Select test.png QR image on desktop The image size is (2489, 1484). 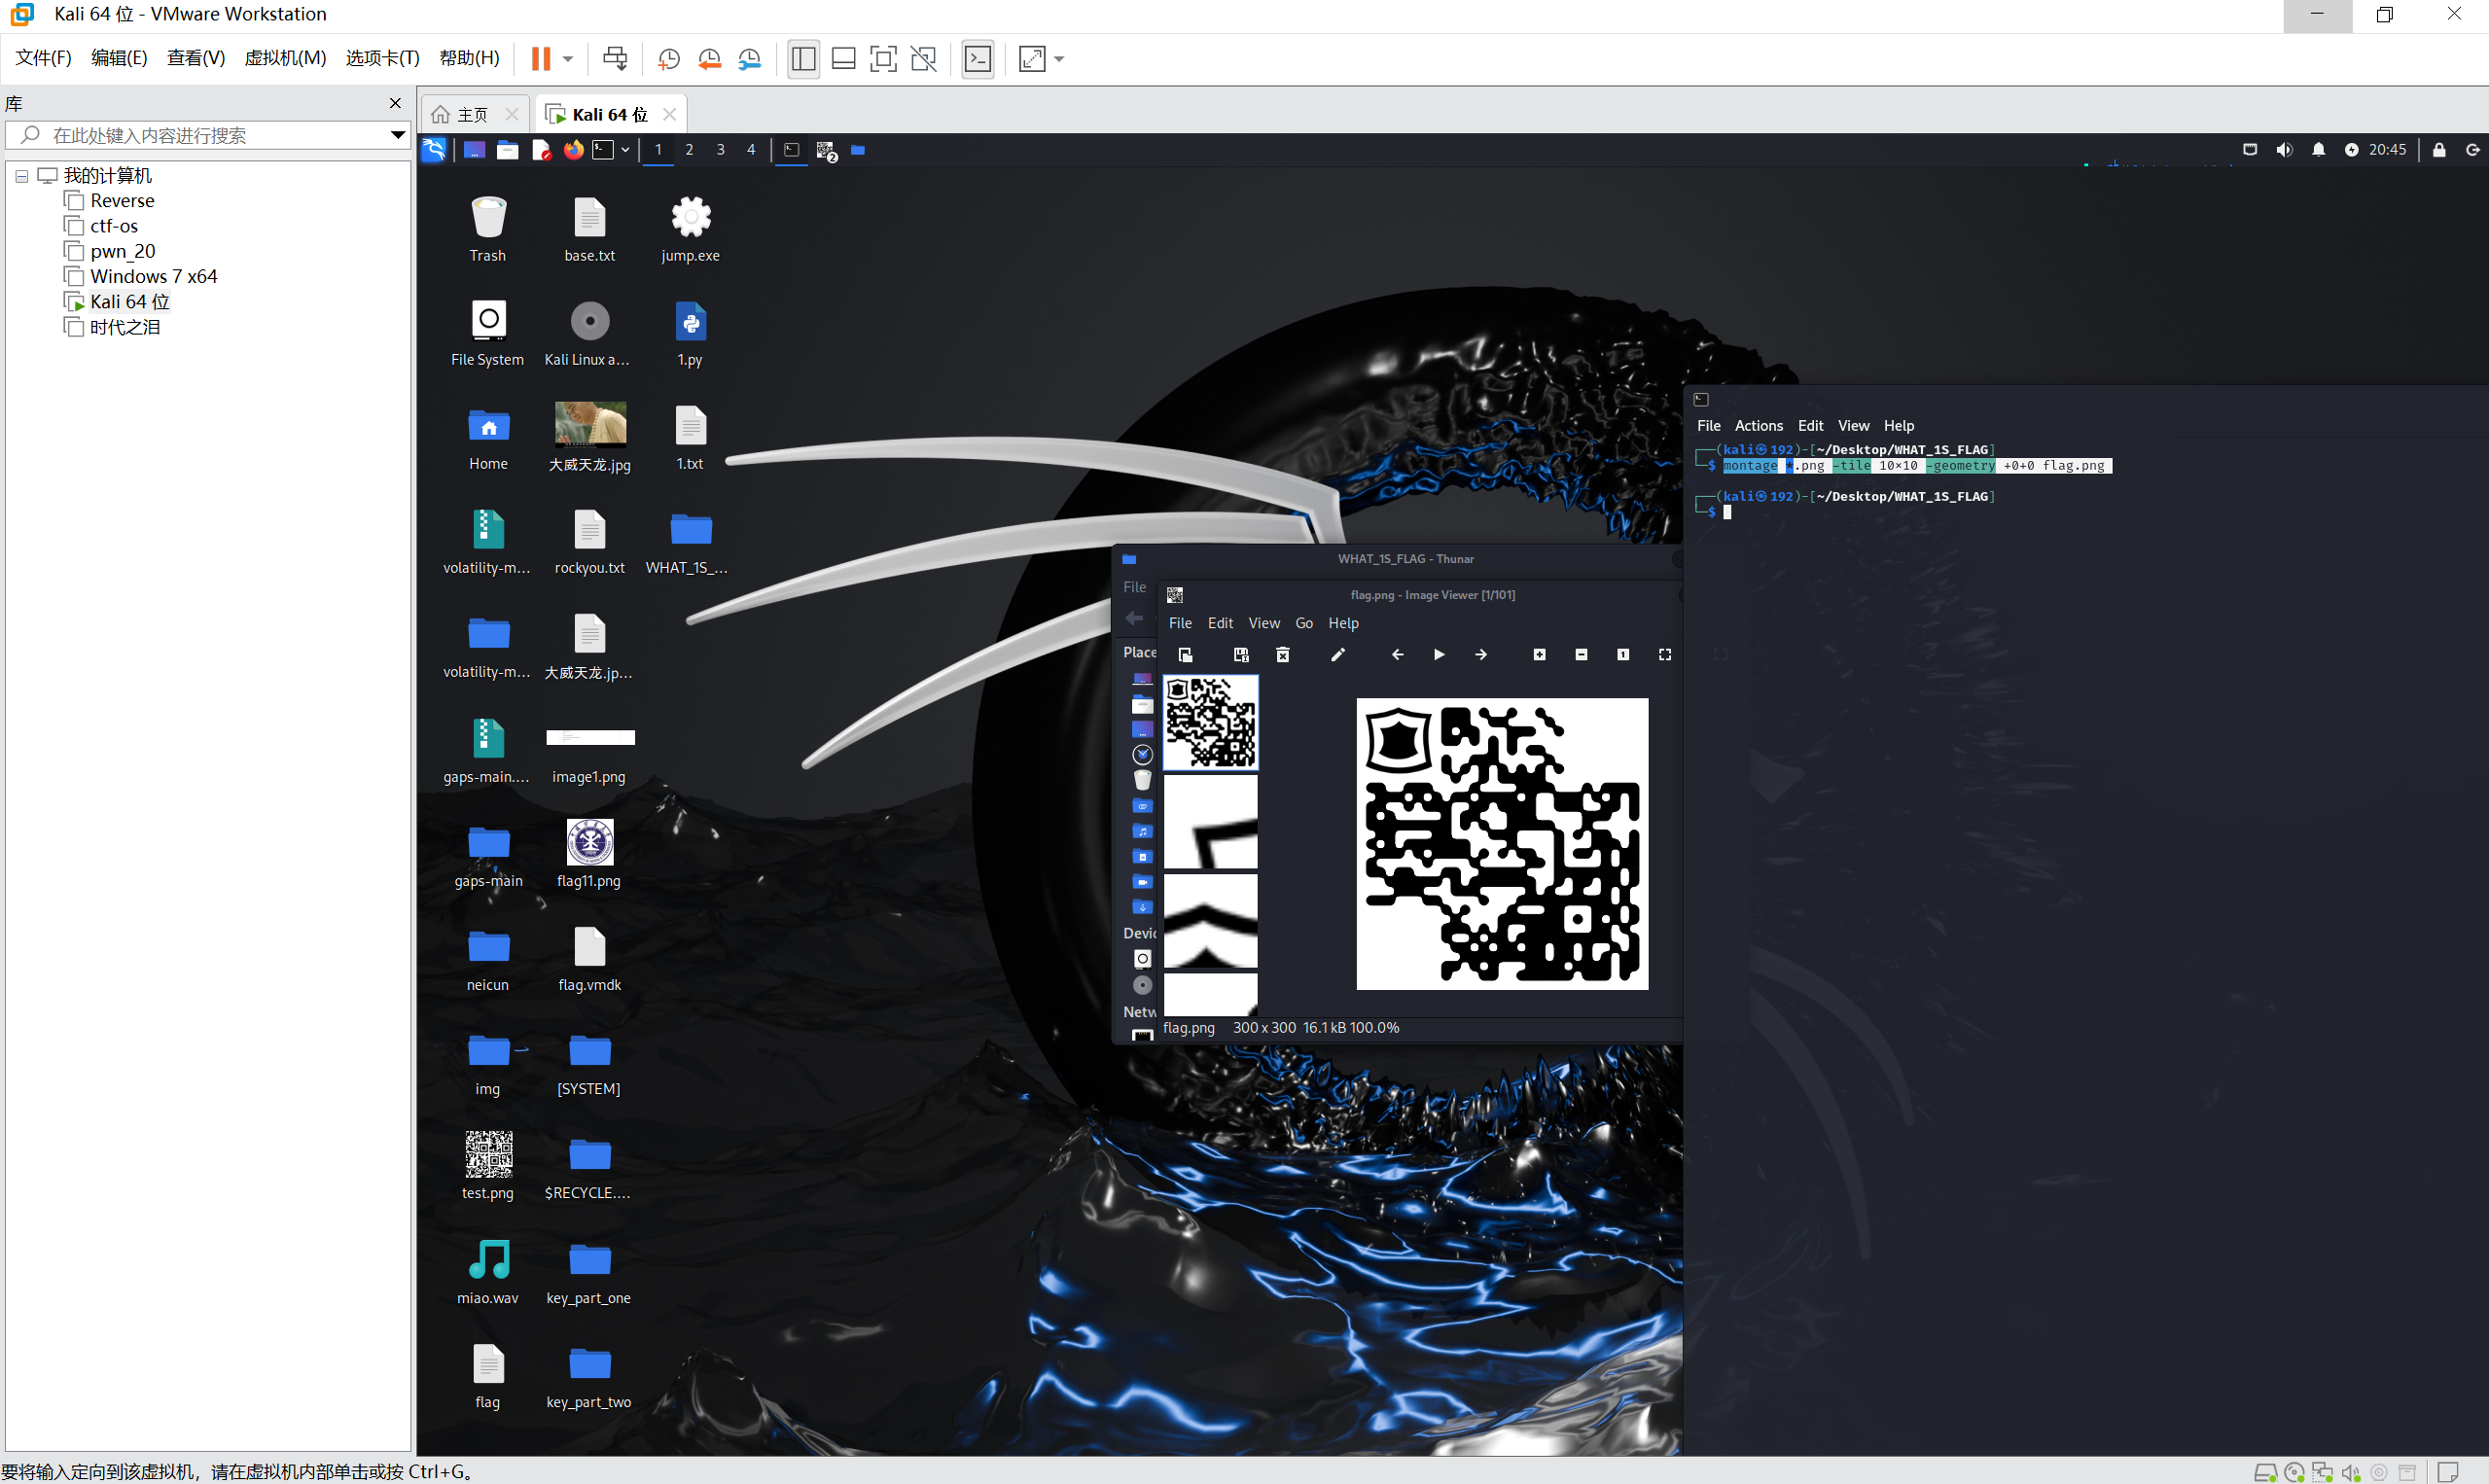coord(488,1167)
